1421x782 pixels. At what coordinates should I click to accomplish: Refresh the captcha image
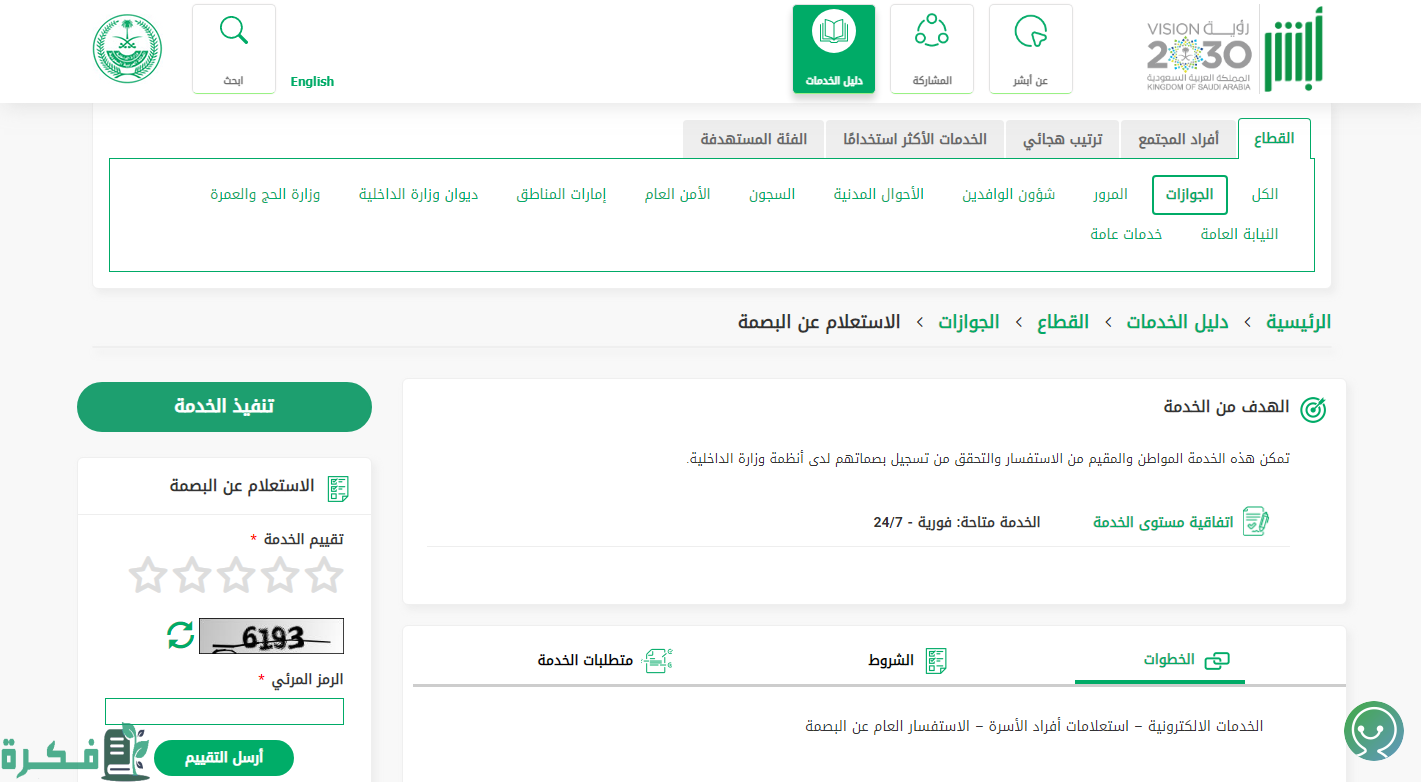pos(180,635)
